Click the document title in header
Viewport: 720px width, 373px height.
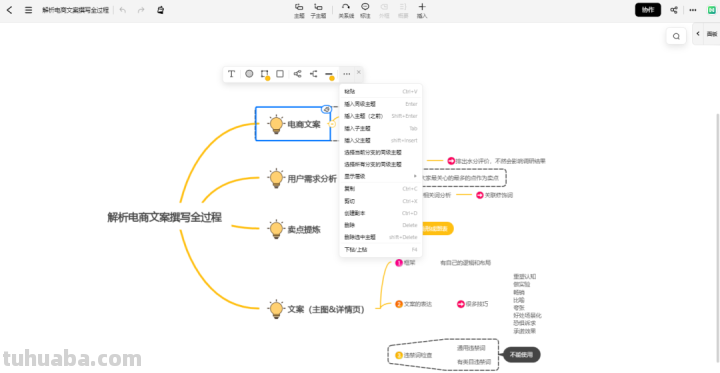(x=75, y=10)
